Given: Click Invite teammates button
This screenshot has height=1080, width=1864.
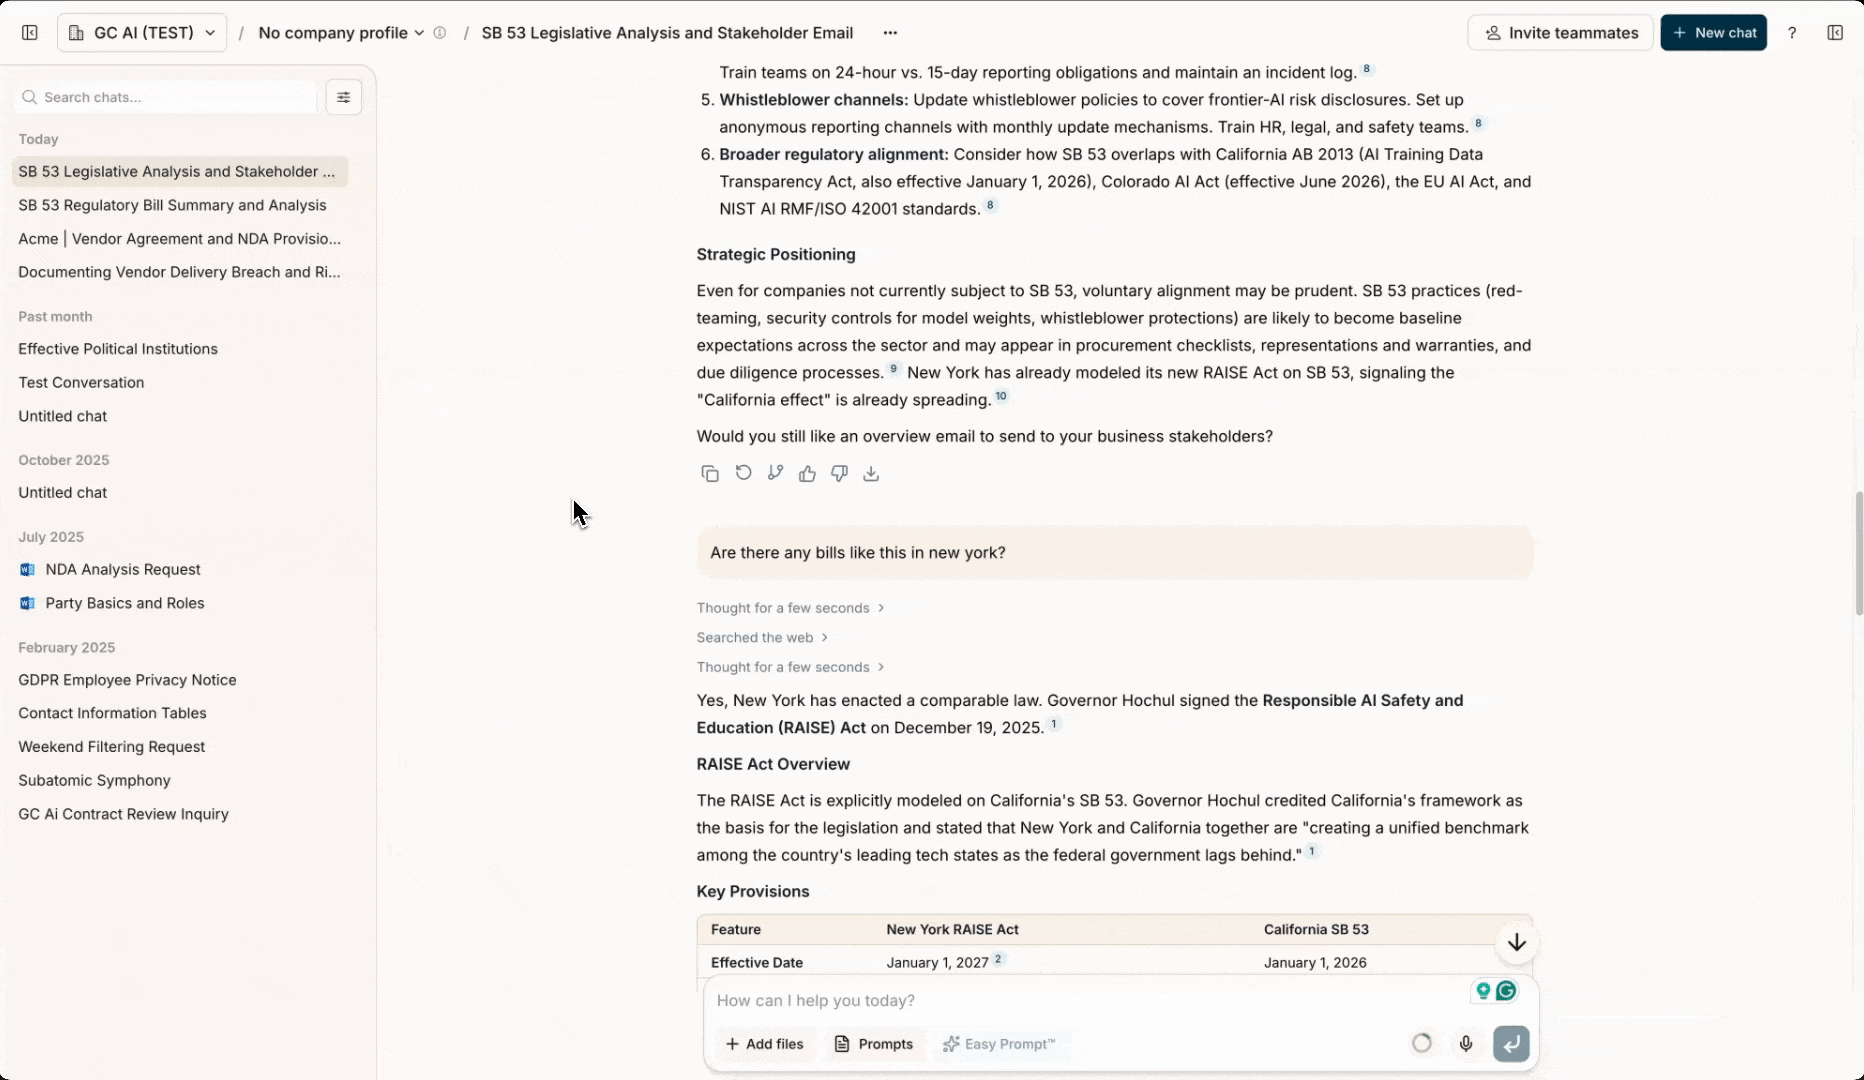Looking at the screenshot, I should point(1560,33).
